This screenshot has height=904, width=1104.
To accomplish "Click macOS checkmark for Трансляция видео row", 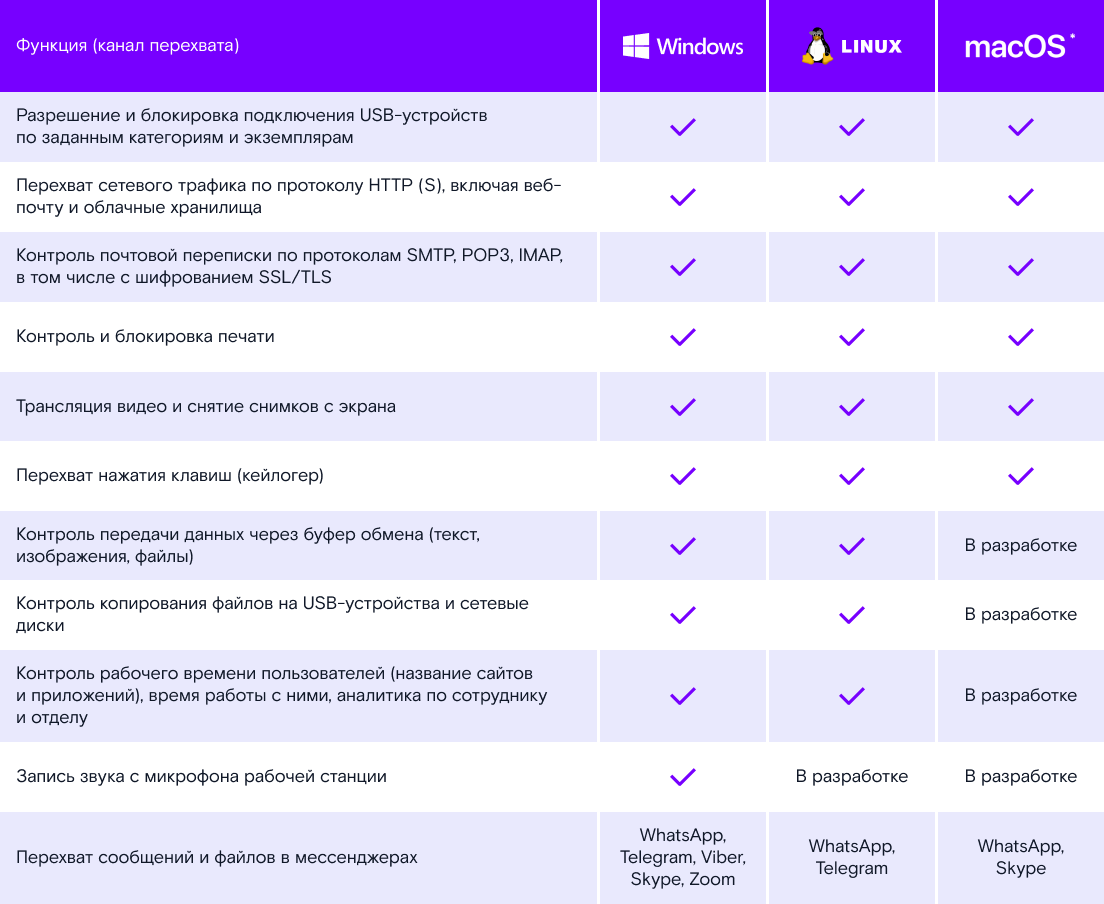I will pyautogui.click(x=1020, y=406).
